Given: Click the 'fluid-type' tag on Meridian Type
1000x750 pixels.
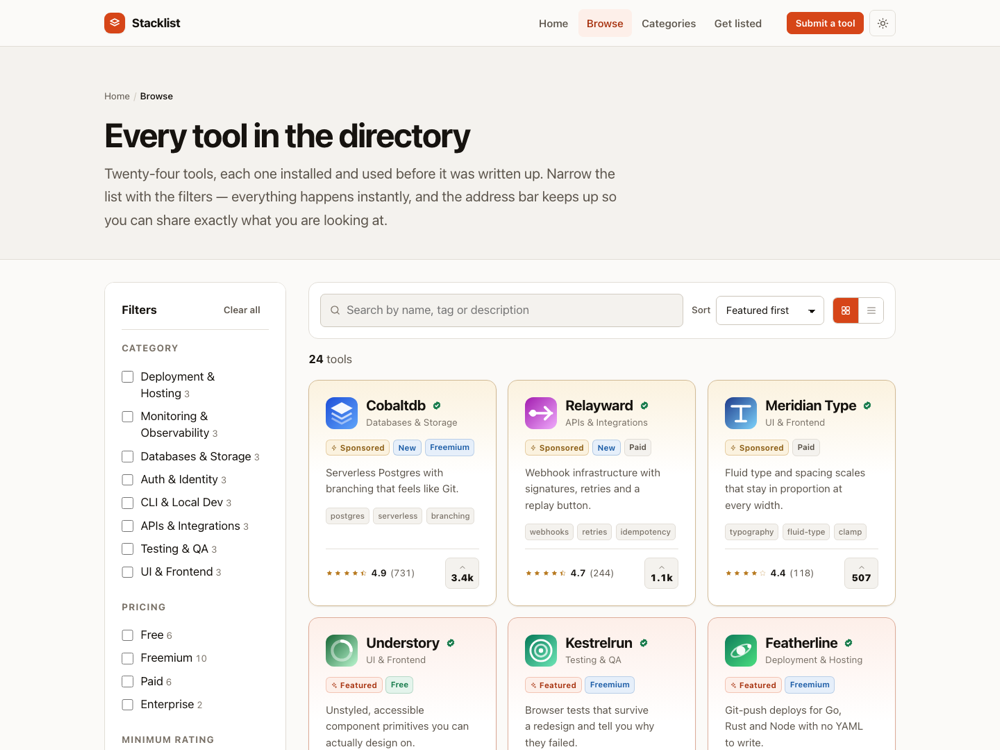Looking at the screenshot, I should 806,532.
